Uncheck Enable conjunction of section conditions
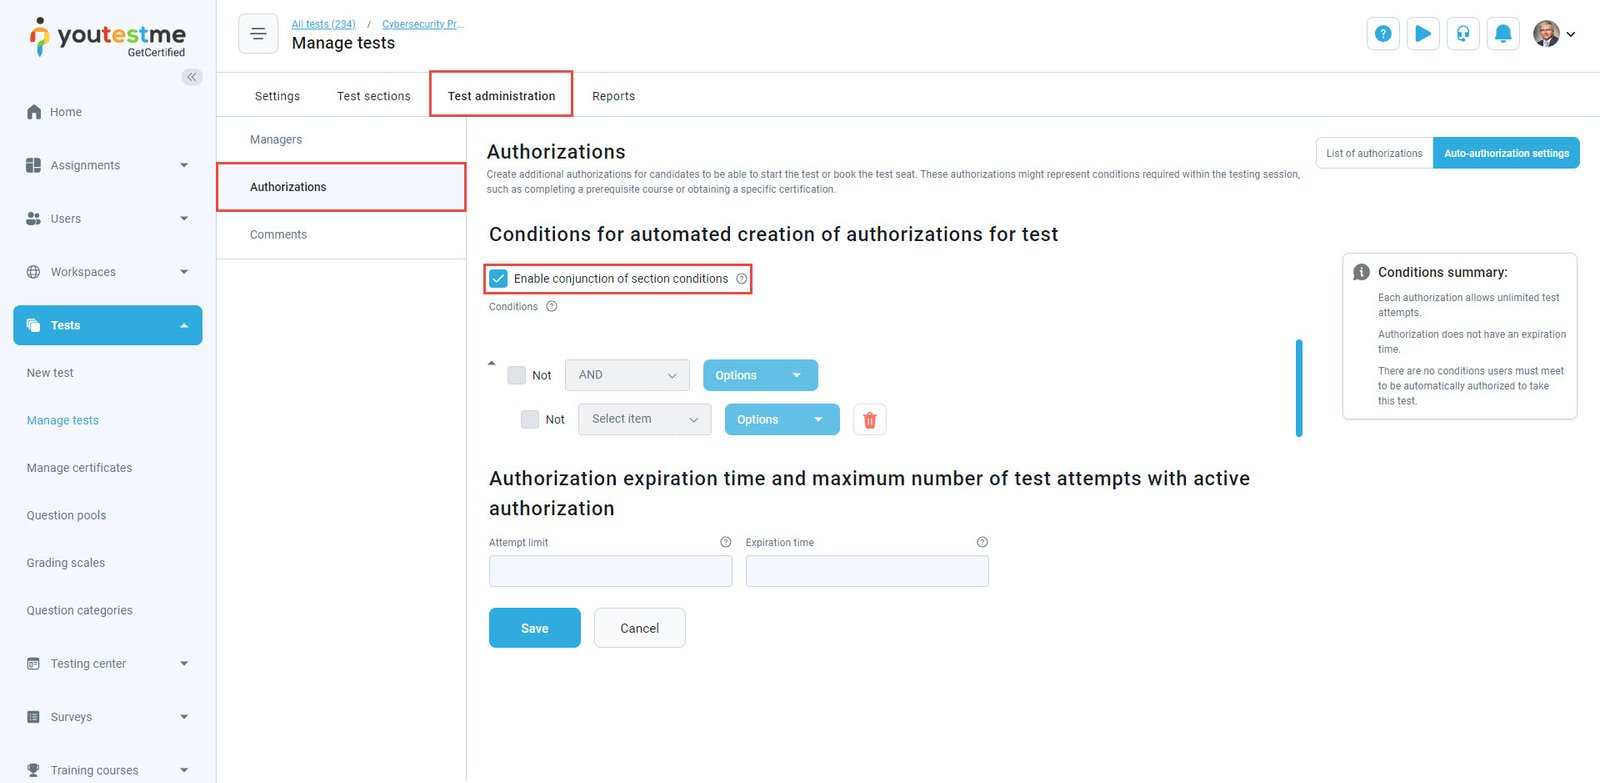Viewport: 1600px width, 783px height. 499,279
